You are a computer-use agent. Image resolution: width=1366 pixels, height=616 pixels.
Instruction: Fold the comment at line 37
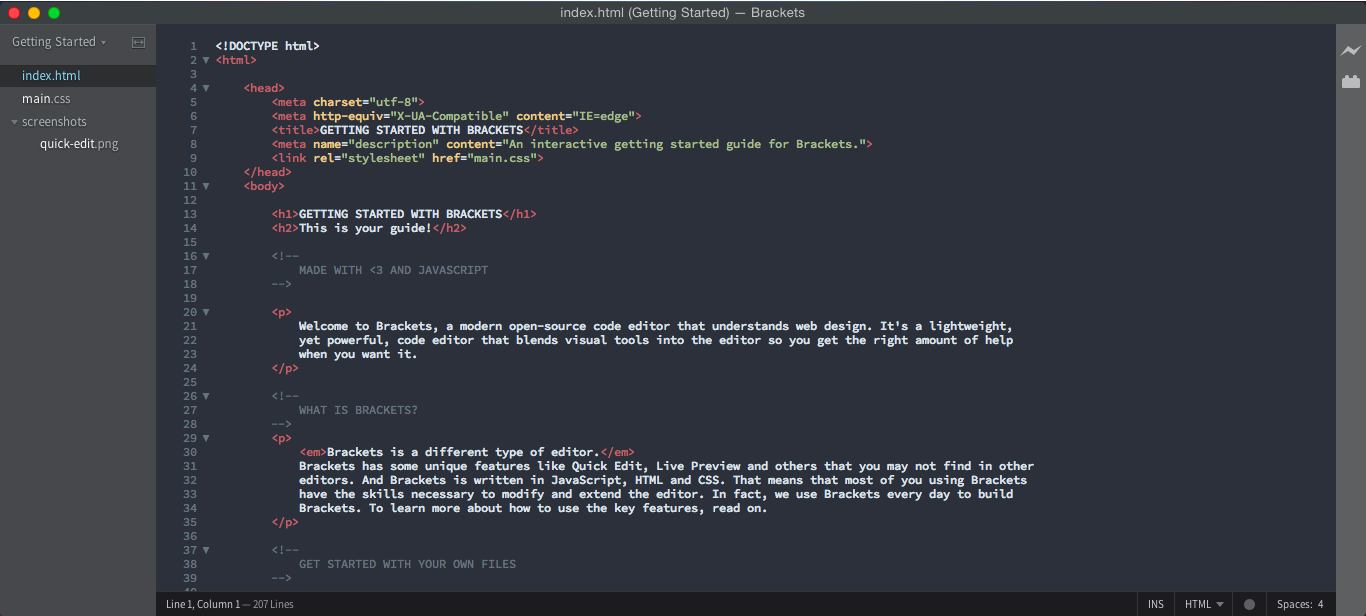tap(206, 550)
